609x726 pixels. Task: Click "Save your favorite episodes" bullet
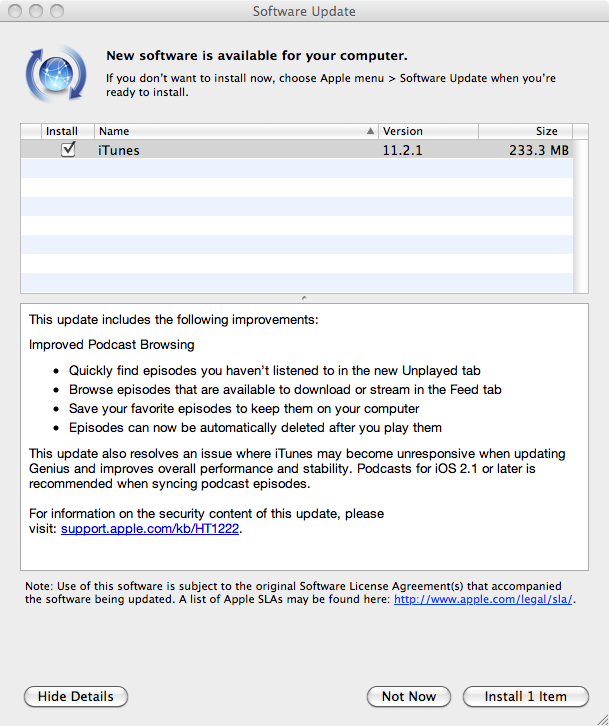coord(244,409)
